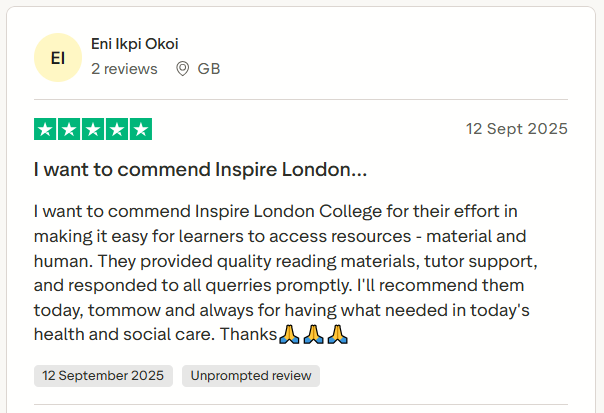Click the "2 reviews" count
This screenshot has height=413, width=604.
124,69
